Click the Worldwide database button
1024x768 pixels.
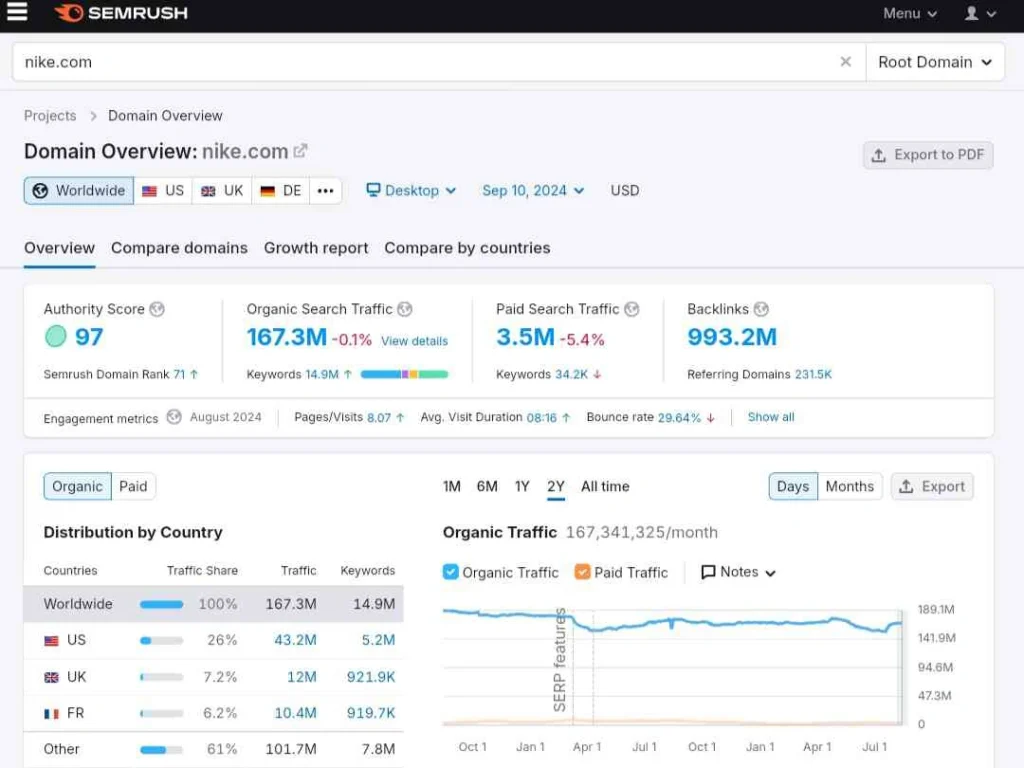(x=79, y=191)
